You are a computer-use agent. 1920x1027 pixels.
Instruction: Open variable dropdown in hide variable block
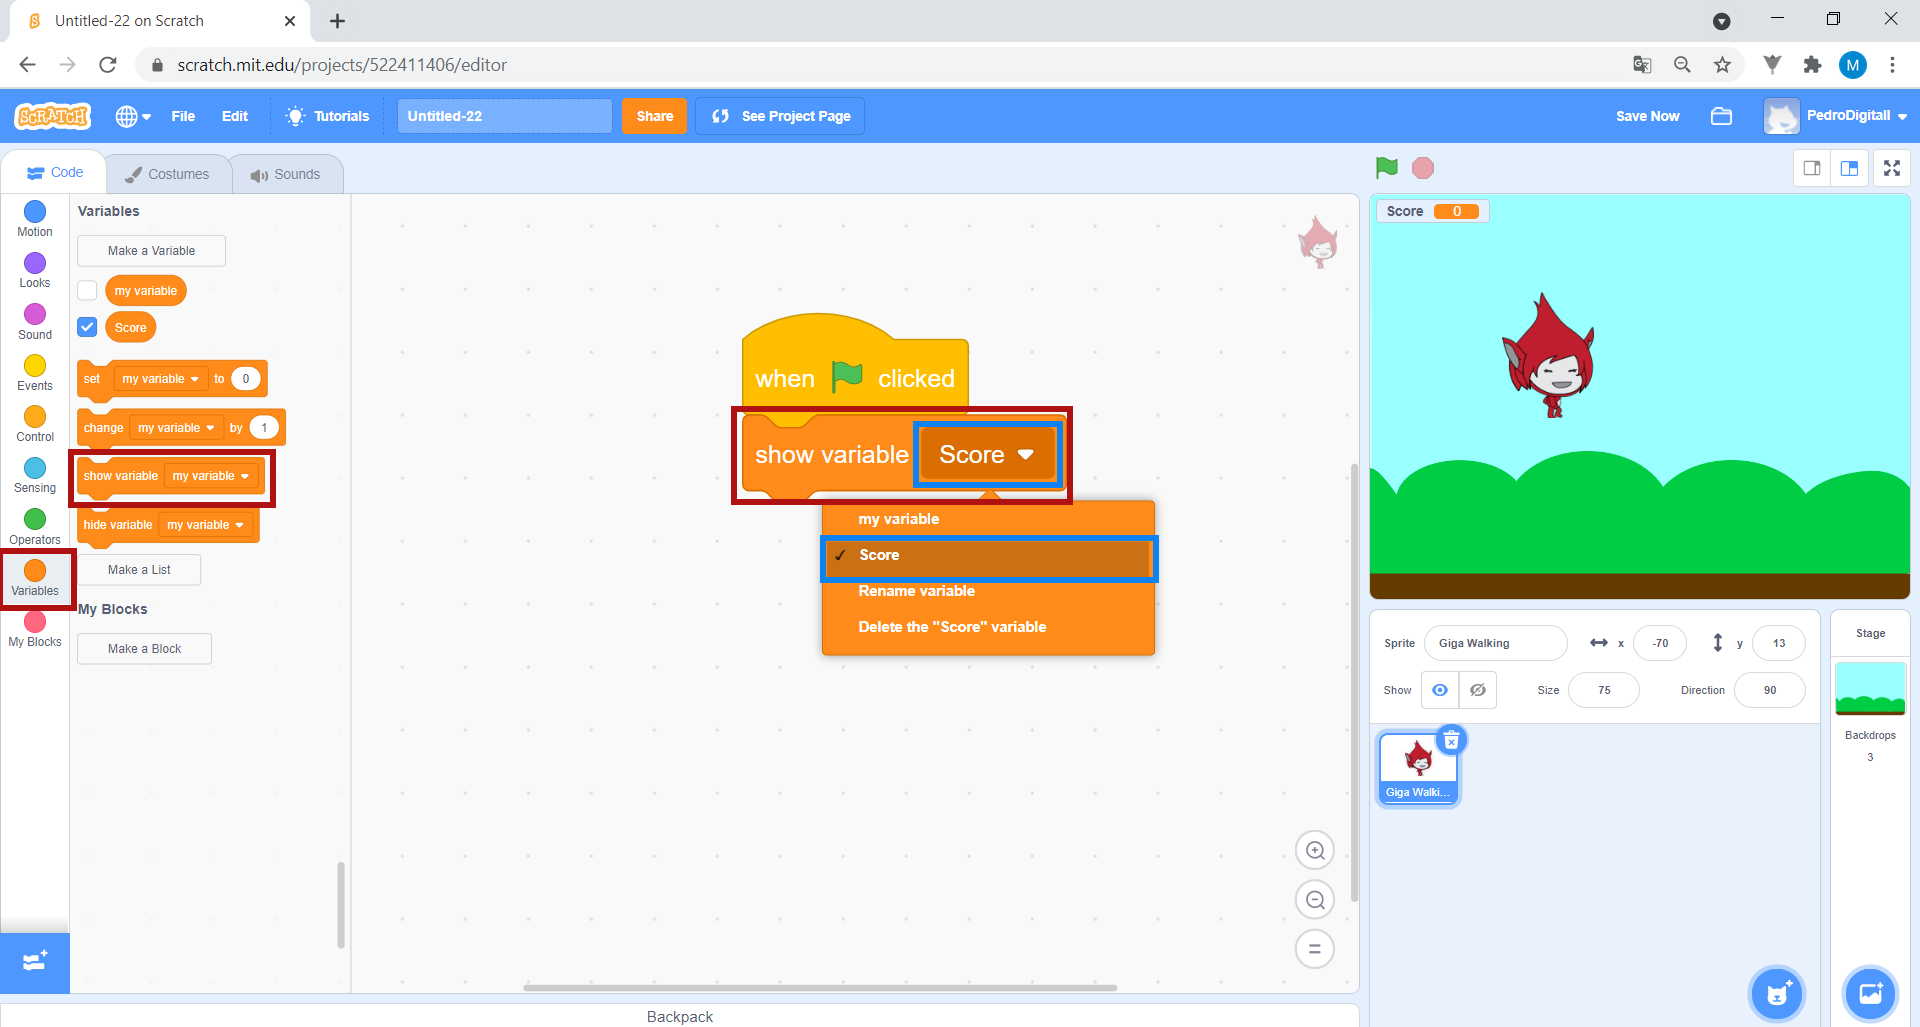point(205,525)
